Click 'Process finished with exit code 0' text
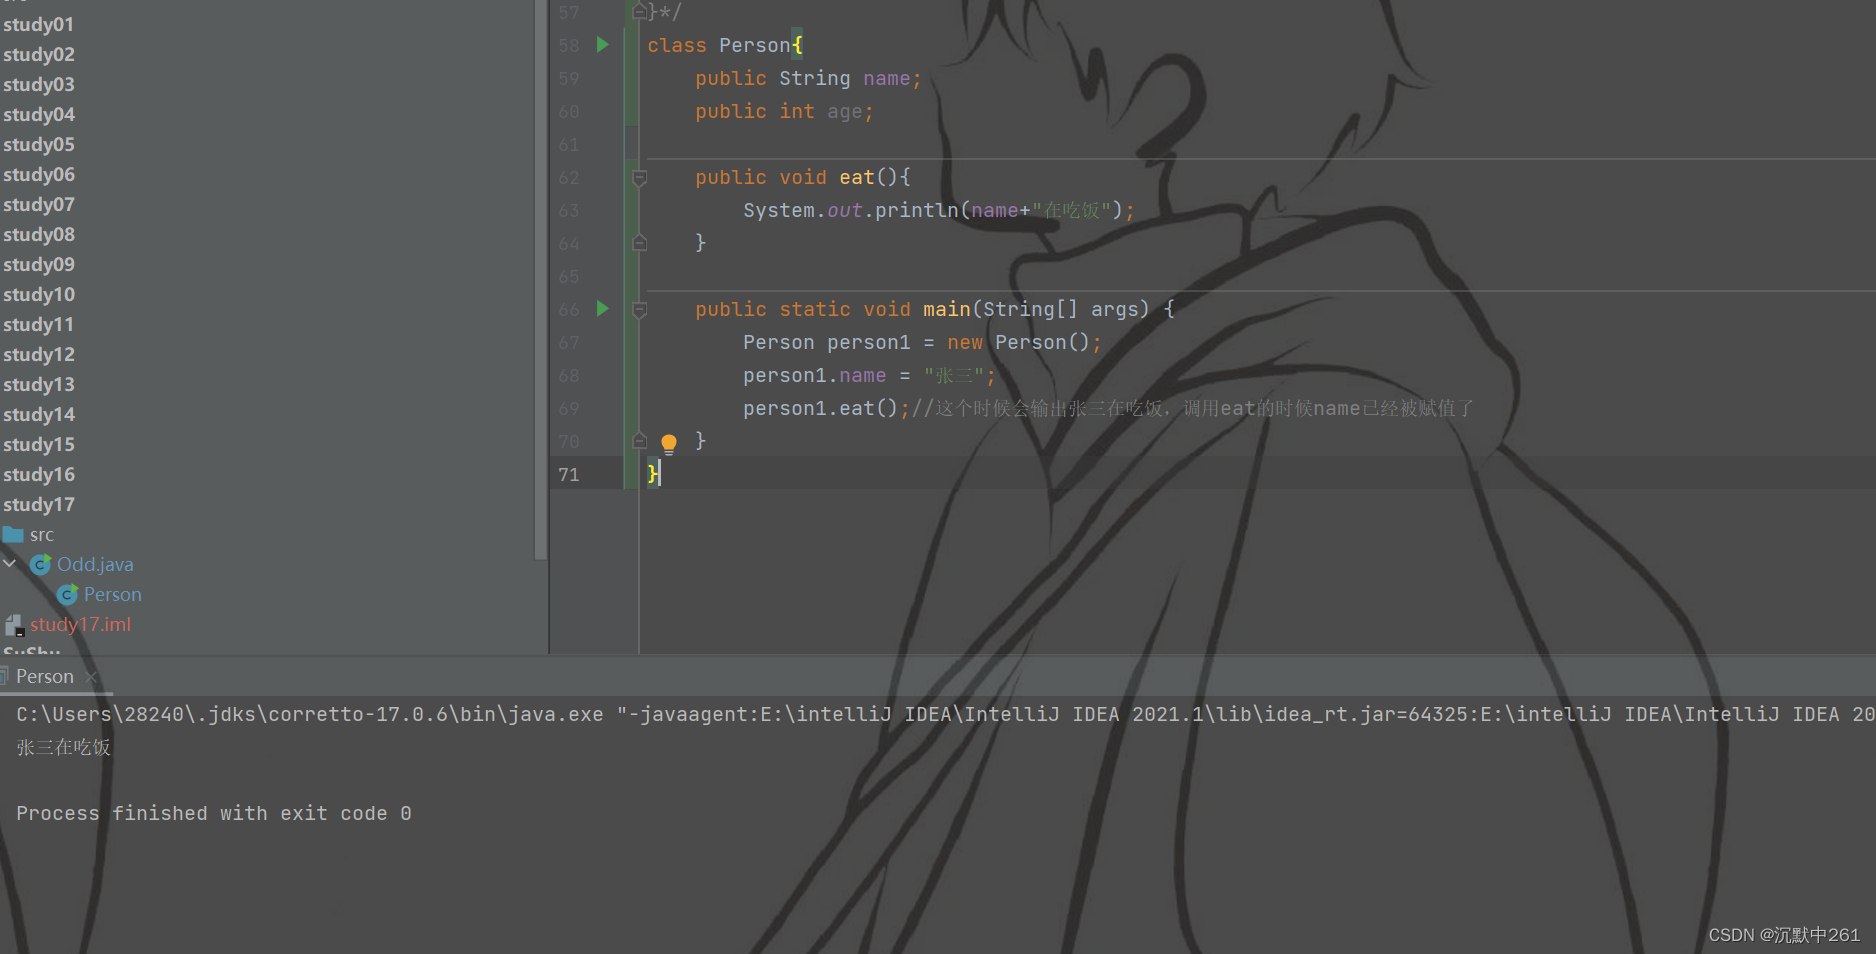The height and width of the screenshot is (954, 1876). click(213, 813)
